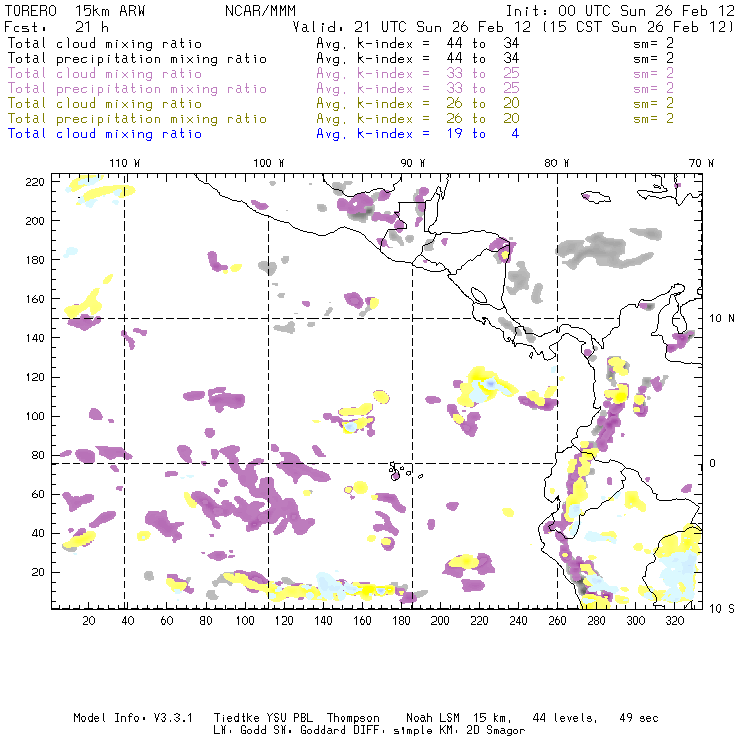Screen dimensions: 740x740
Task: Click the Tiedtke scheme label
Action: pos(235,718)
